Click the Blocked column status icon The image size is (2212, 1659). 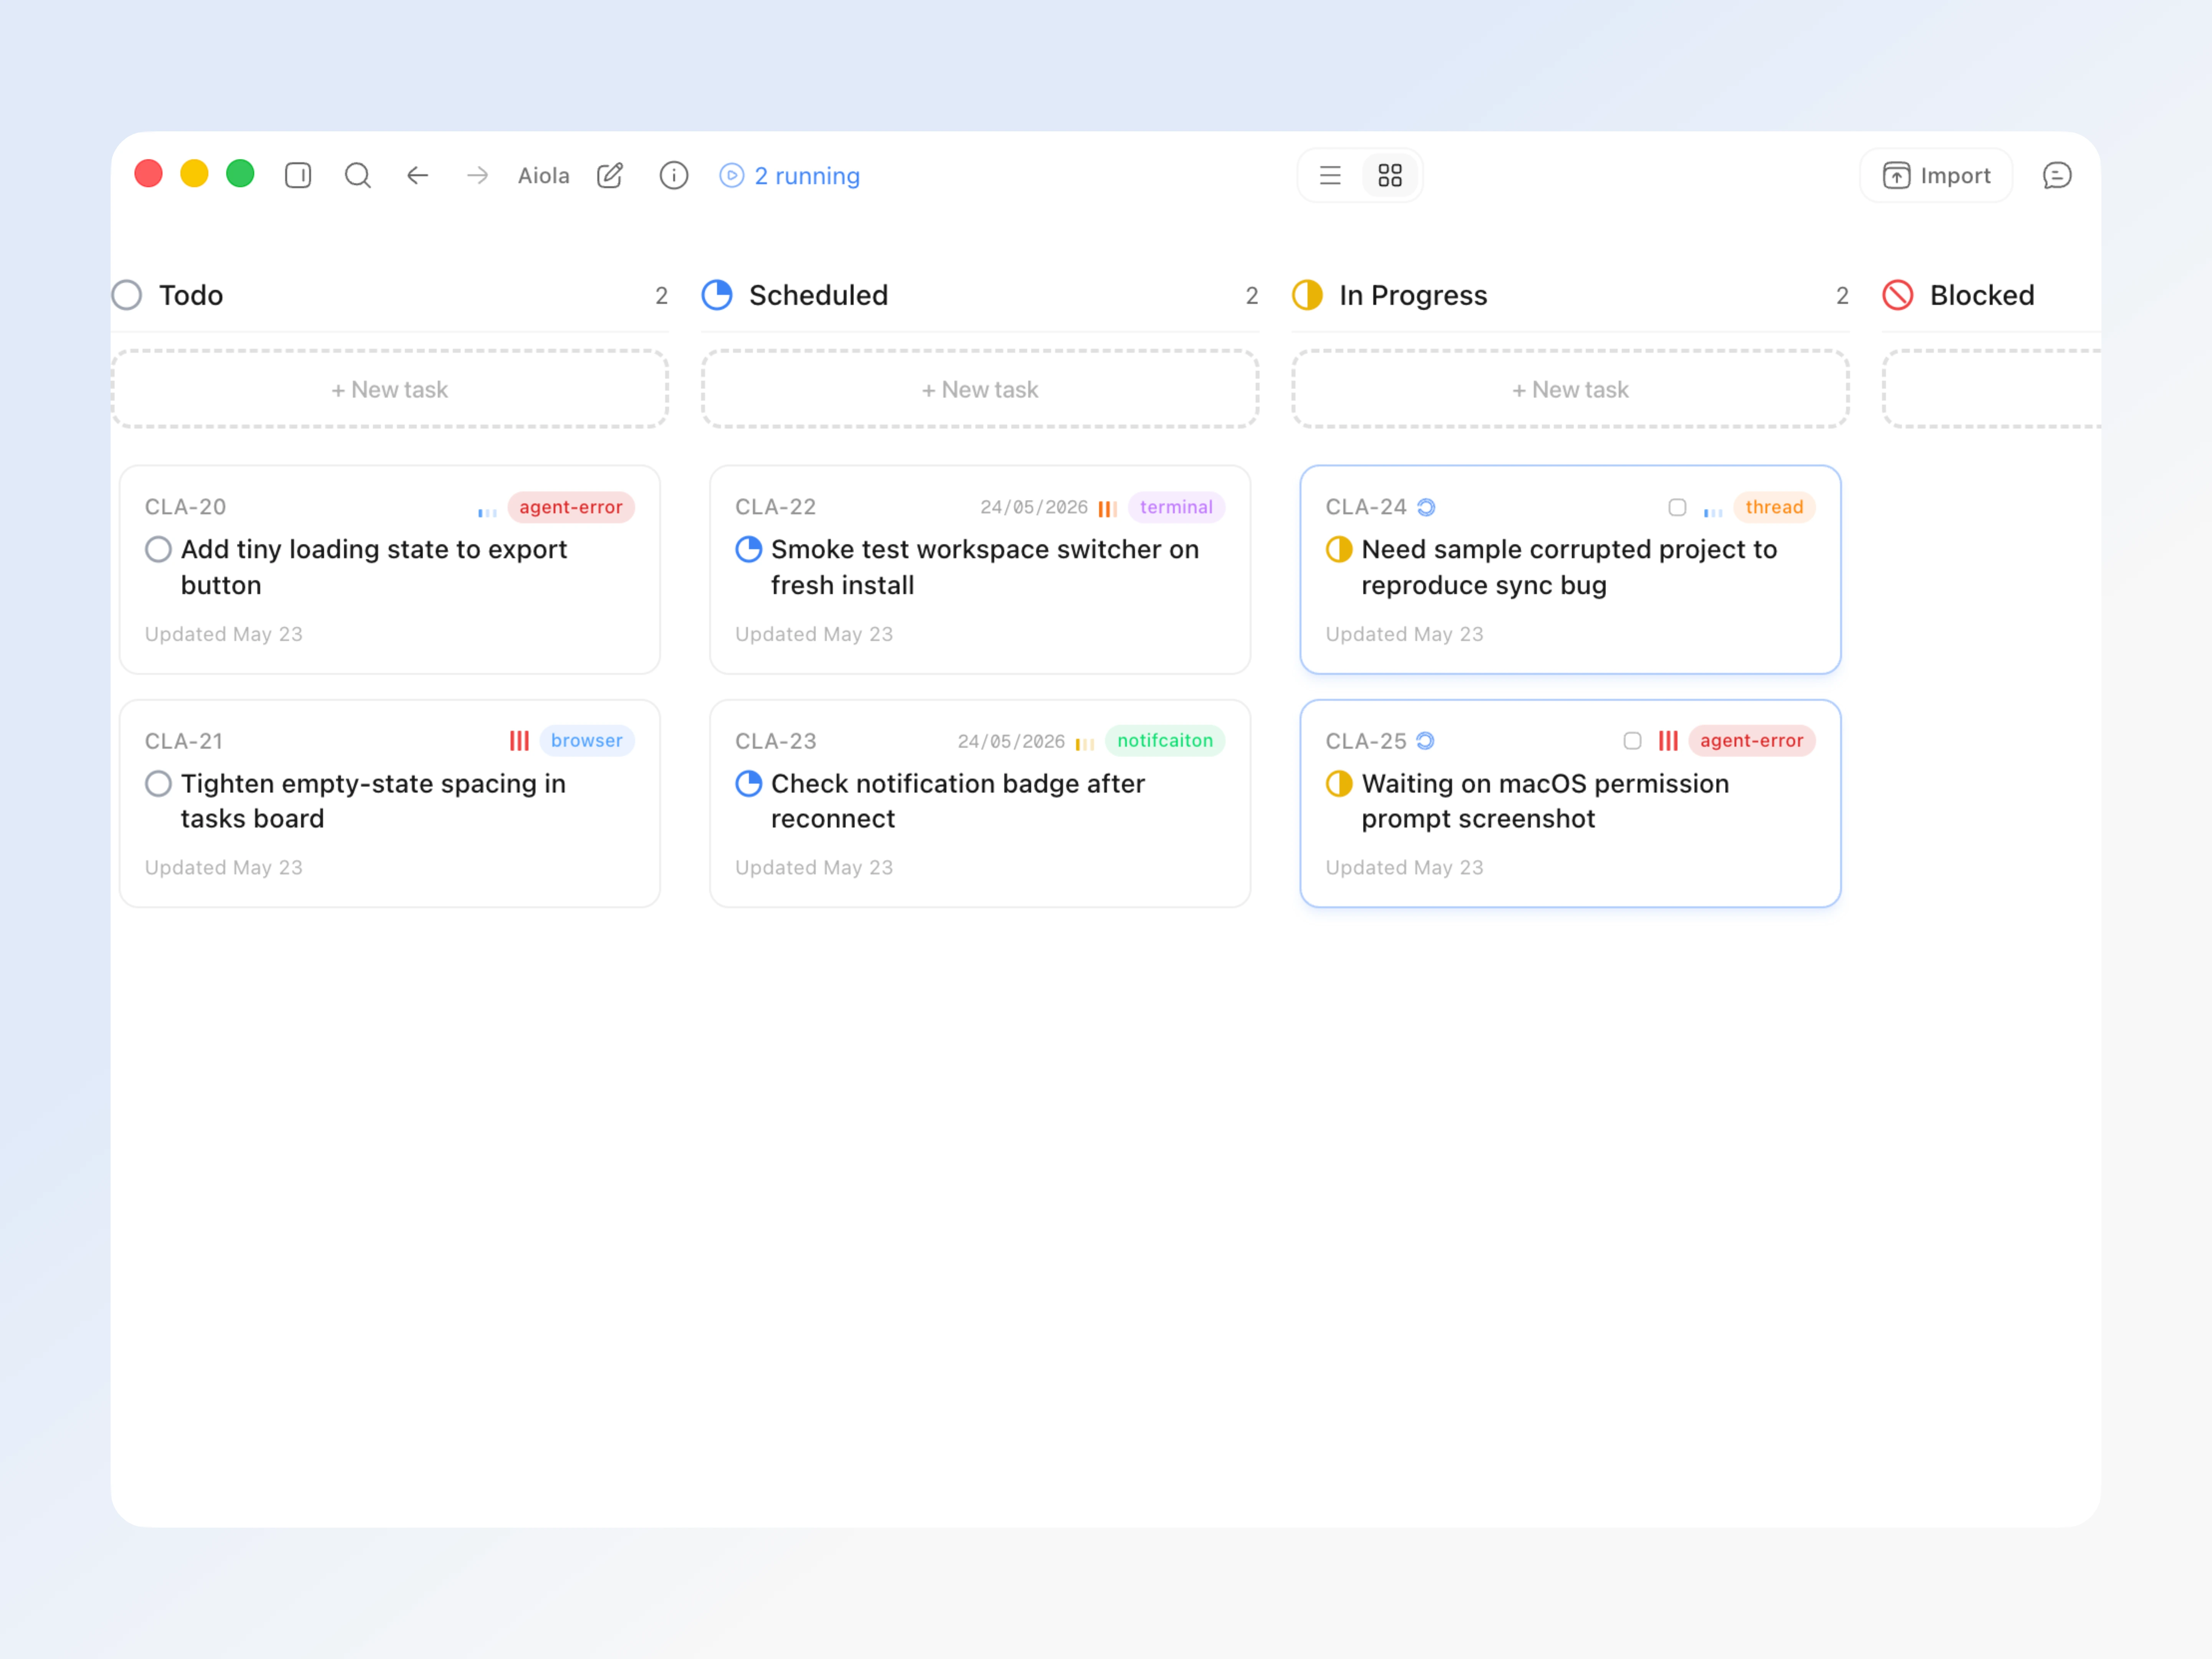(1898, 295)
